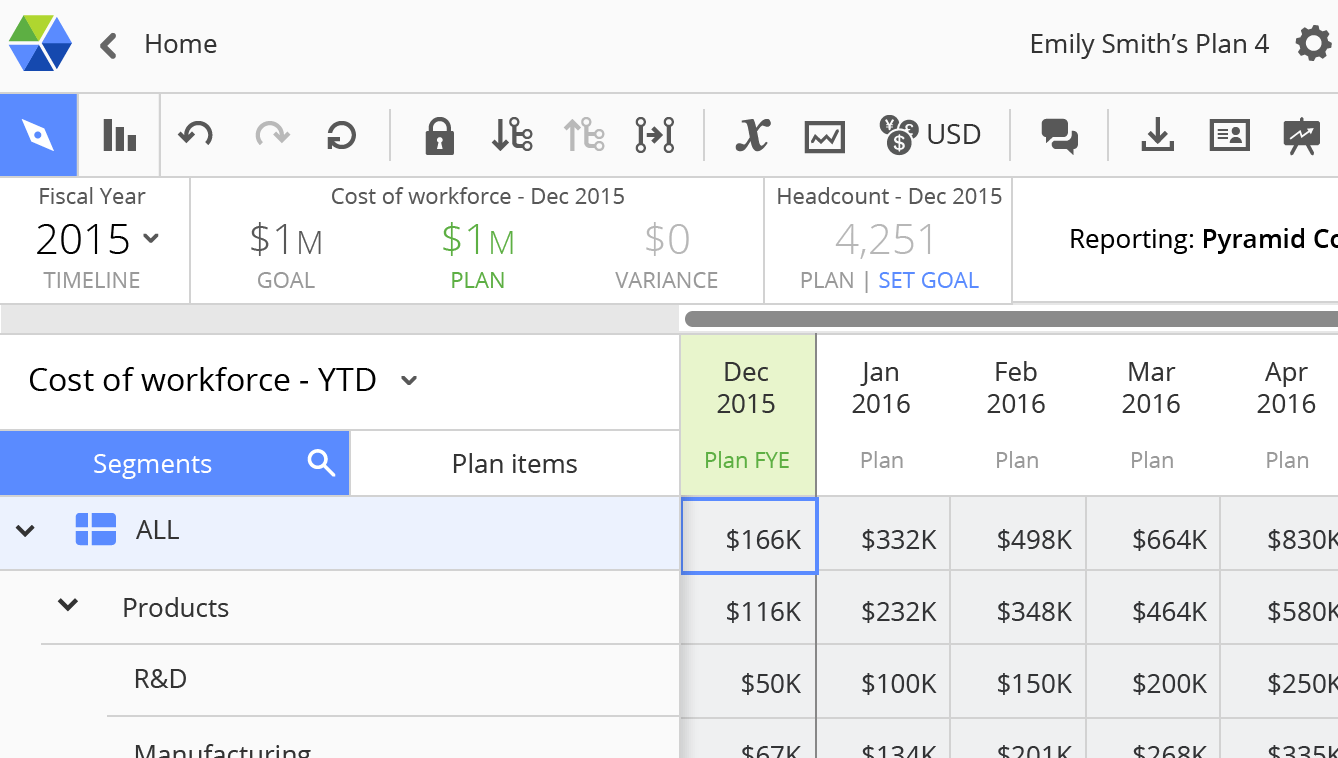Select the Segments tab
The image size is (1338, 758).
(152, 464)
